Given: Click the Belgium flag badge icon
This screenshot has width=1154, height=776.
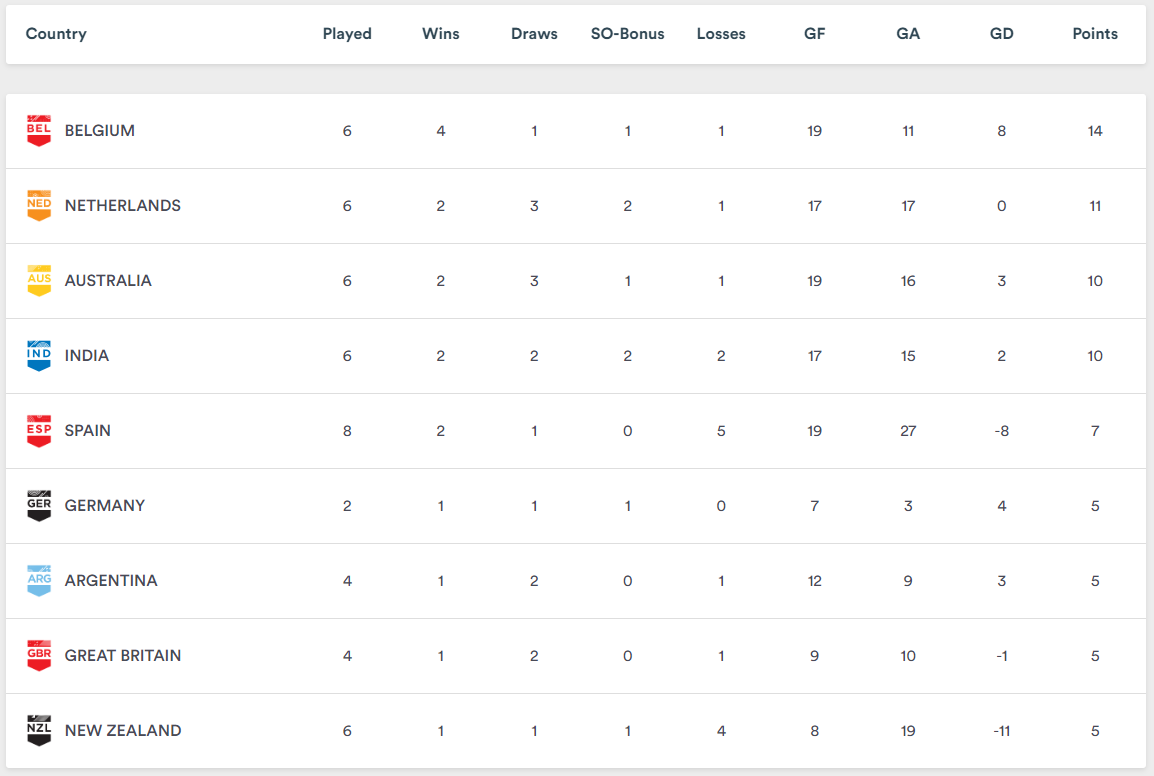Looking at the screenshot, I should point(39,131).
